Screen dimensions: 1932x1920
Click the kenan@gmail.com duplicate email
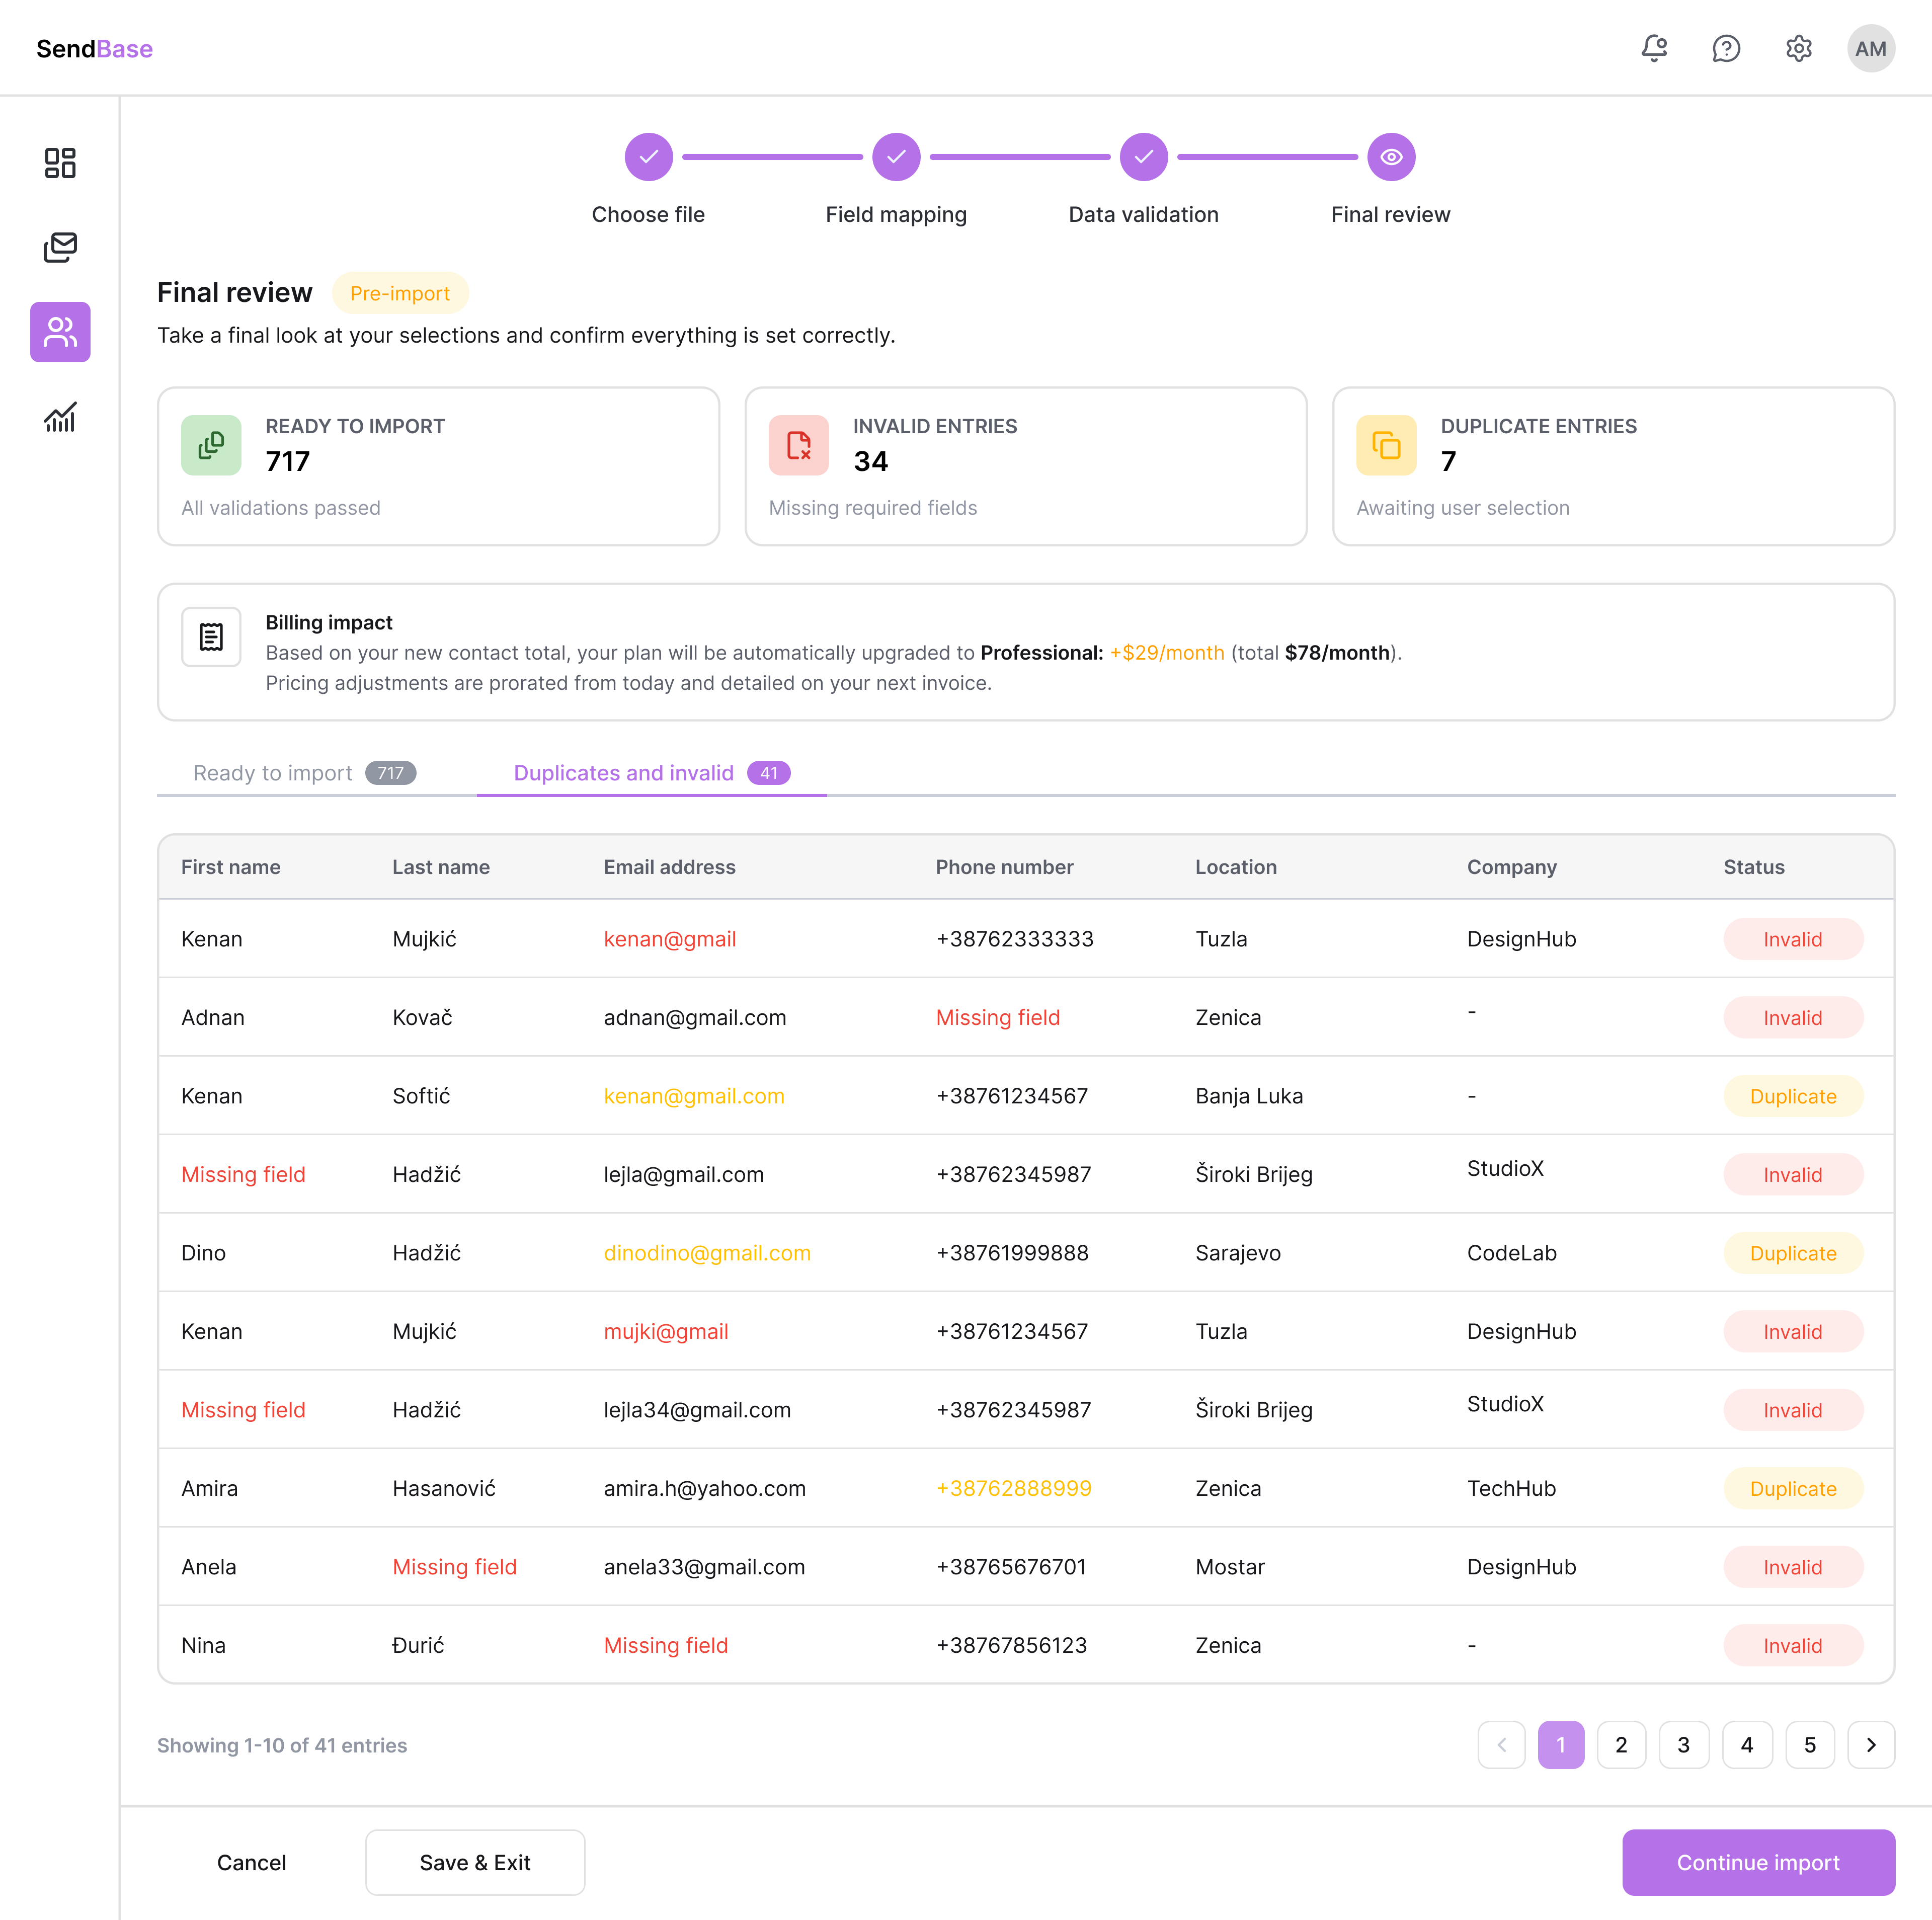[694, 1096]
